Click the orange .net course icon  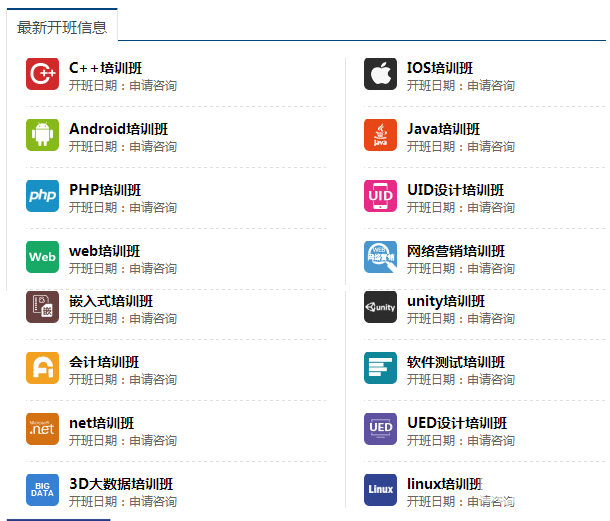point(42,429)
